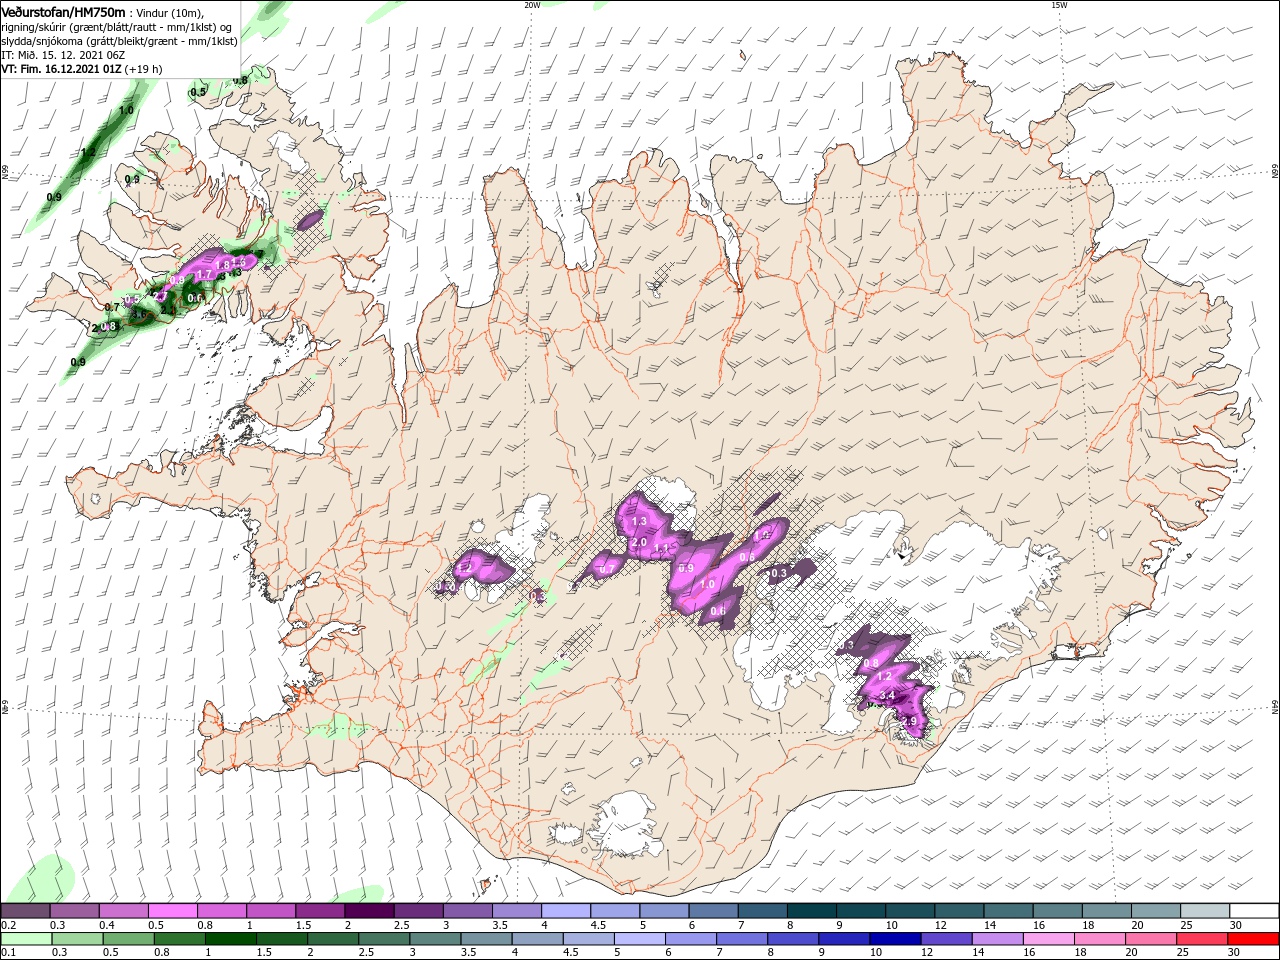
Task: Click the 2.9 snowfall value label
Action: (x=909, y=721)
